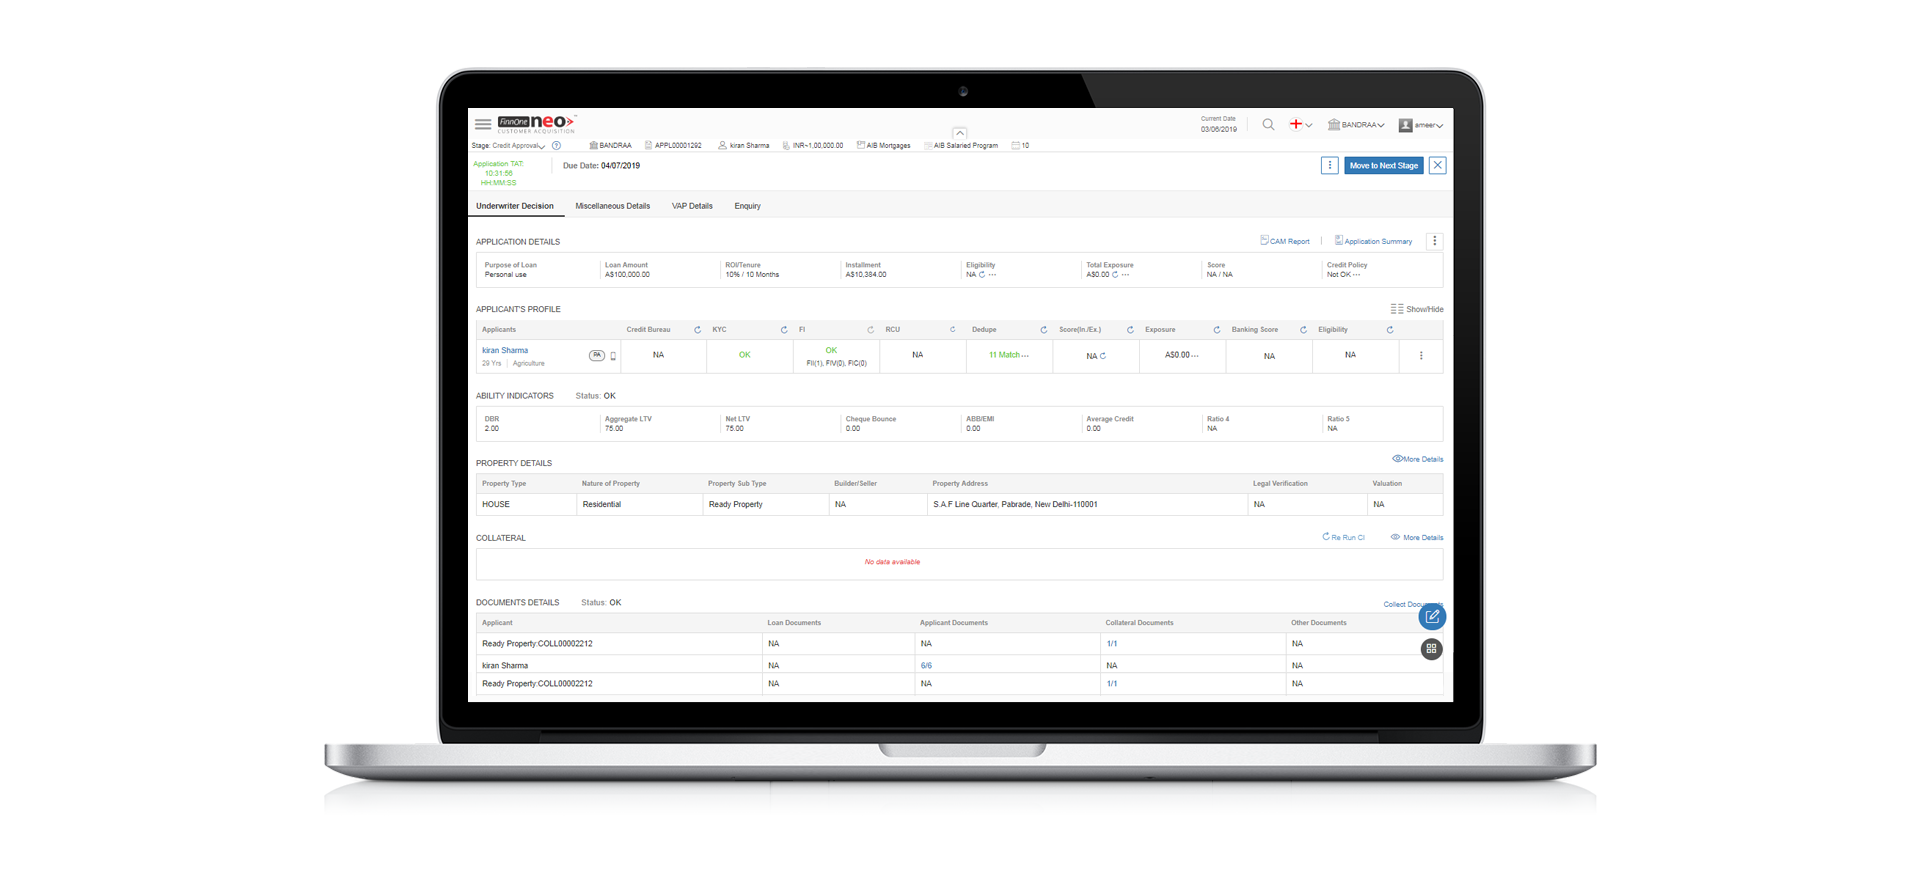The image size is (1920, 883).
Task: Open kebab menu in kiran Sharma row
Action: tap(1421, 356)
